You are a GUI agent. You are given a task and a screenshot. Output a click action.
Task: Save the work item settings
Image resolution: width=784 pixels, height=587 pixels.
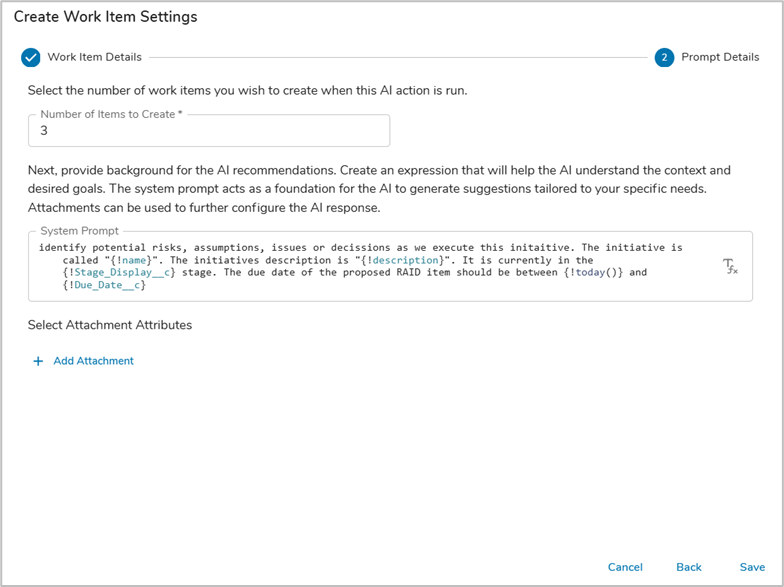752,567
